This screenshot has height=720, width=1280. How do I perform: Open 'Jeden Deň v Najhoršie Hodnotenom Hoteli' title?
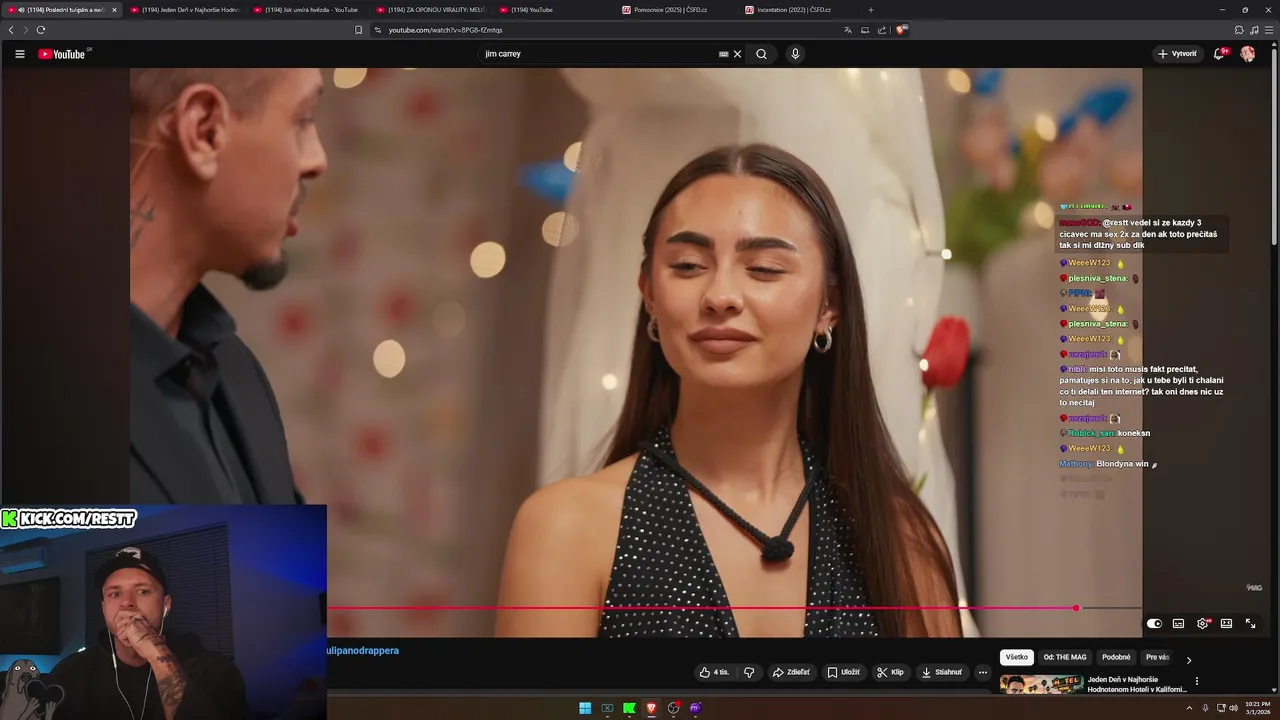1137,685
